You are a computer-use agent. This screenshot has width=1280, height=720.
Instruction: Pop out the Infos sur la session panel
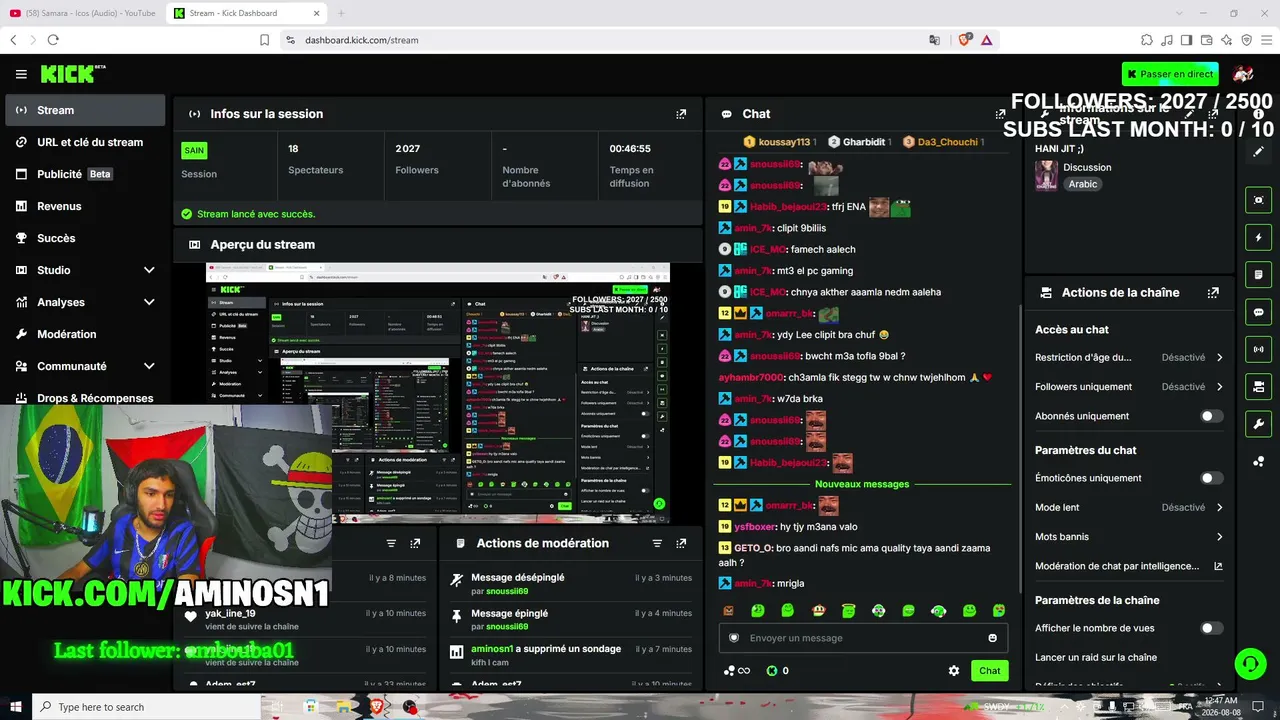coord(681,114)
